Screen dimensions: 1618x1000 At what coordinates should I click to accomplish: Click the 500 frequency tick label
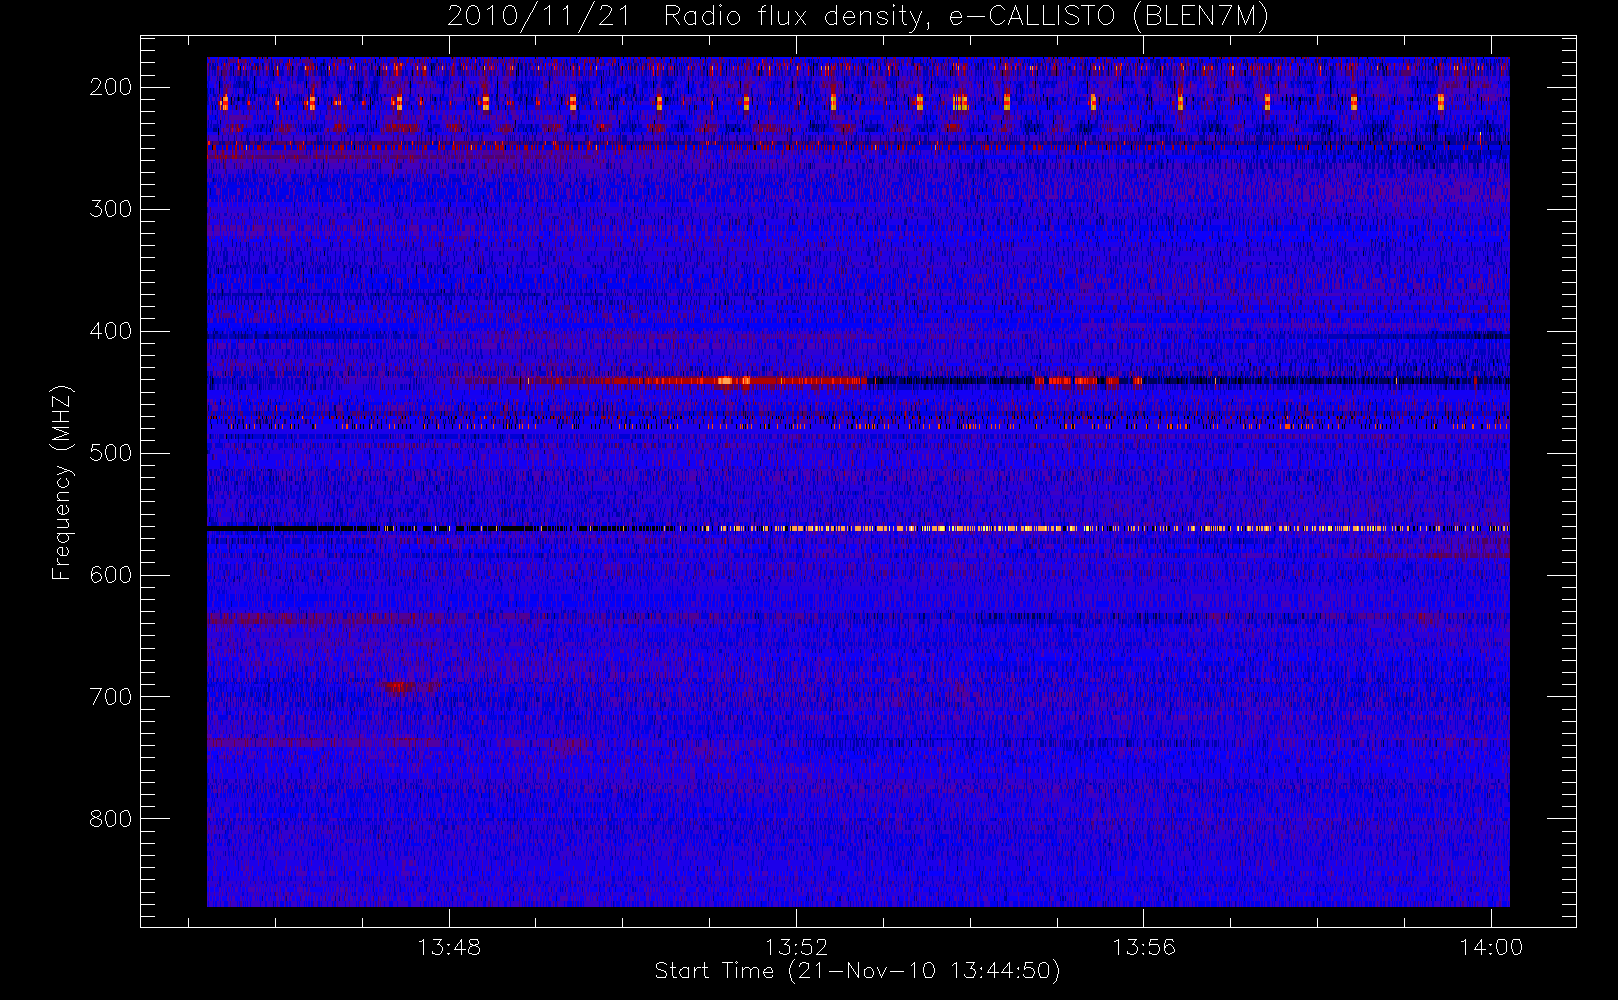[111, 453]
